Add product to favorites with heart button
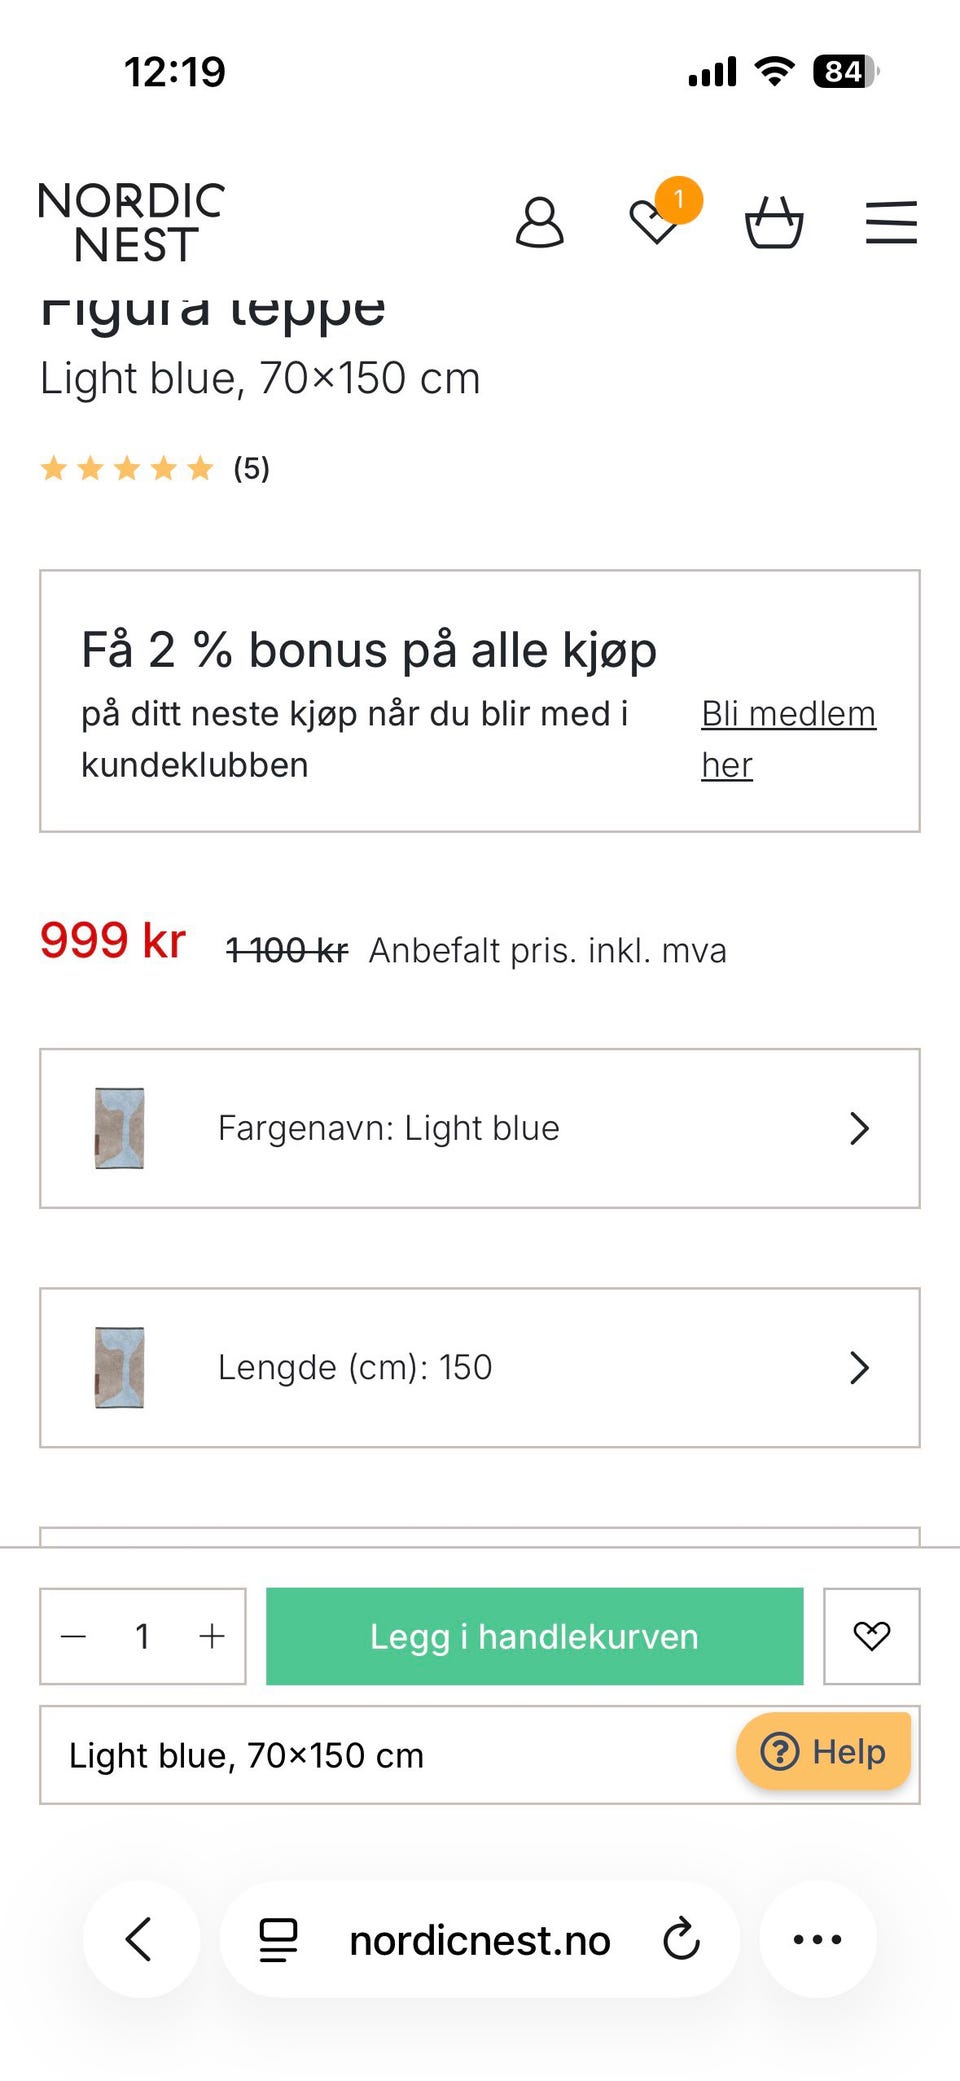 871,1636
